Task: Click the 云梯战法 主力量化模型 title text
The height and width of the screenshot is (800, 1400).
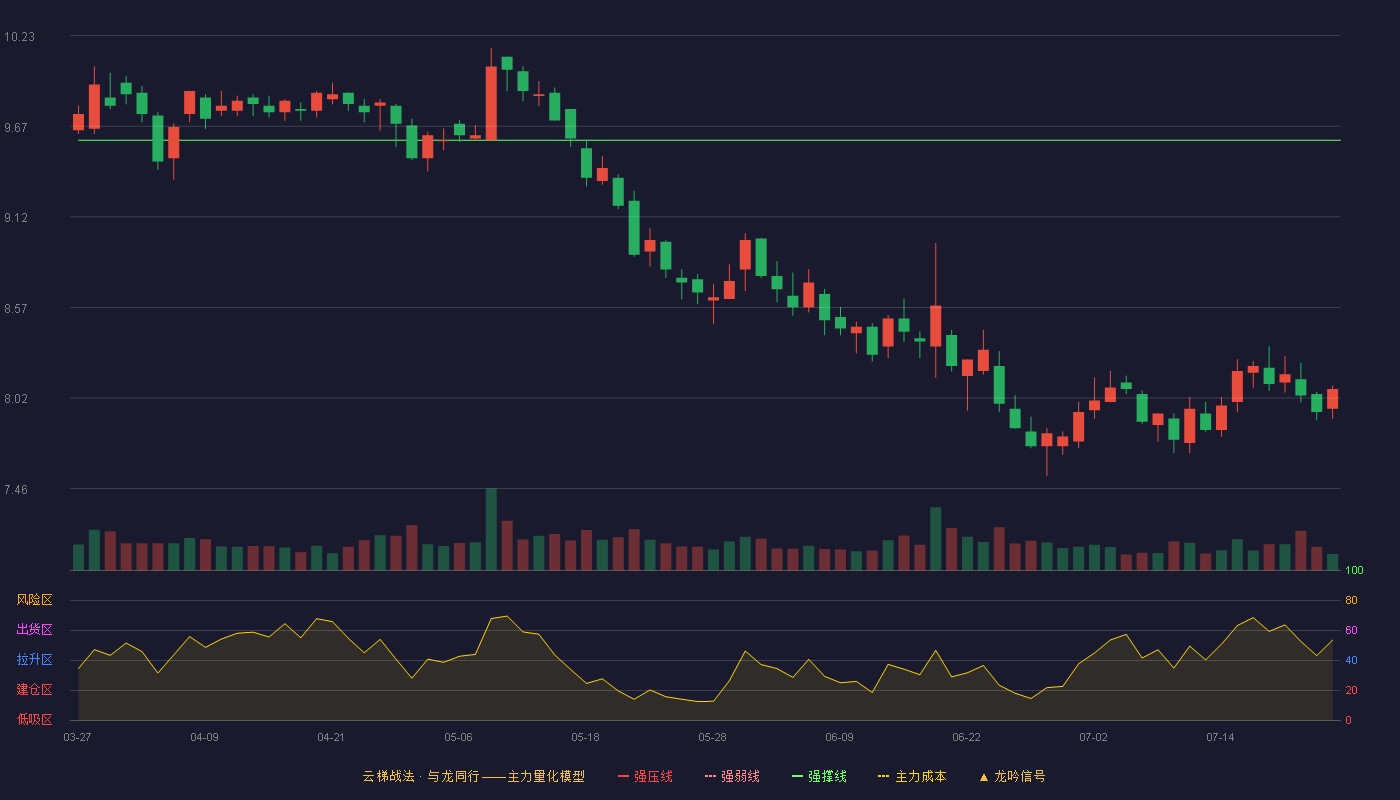Action: click(473, 776)
